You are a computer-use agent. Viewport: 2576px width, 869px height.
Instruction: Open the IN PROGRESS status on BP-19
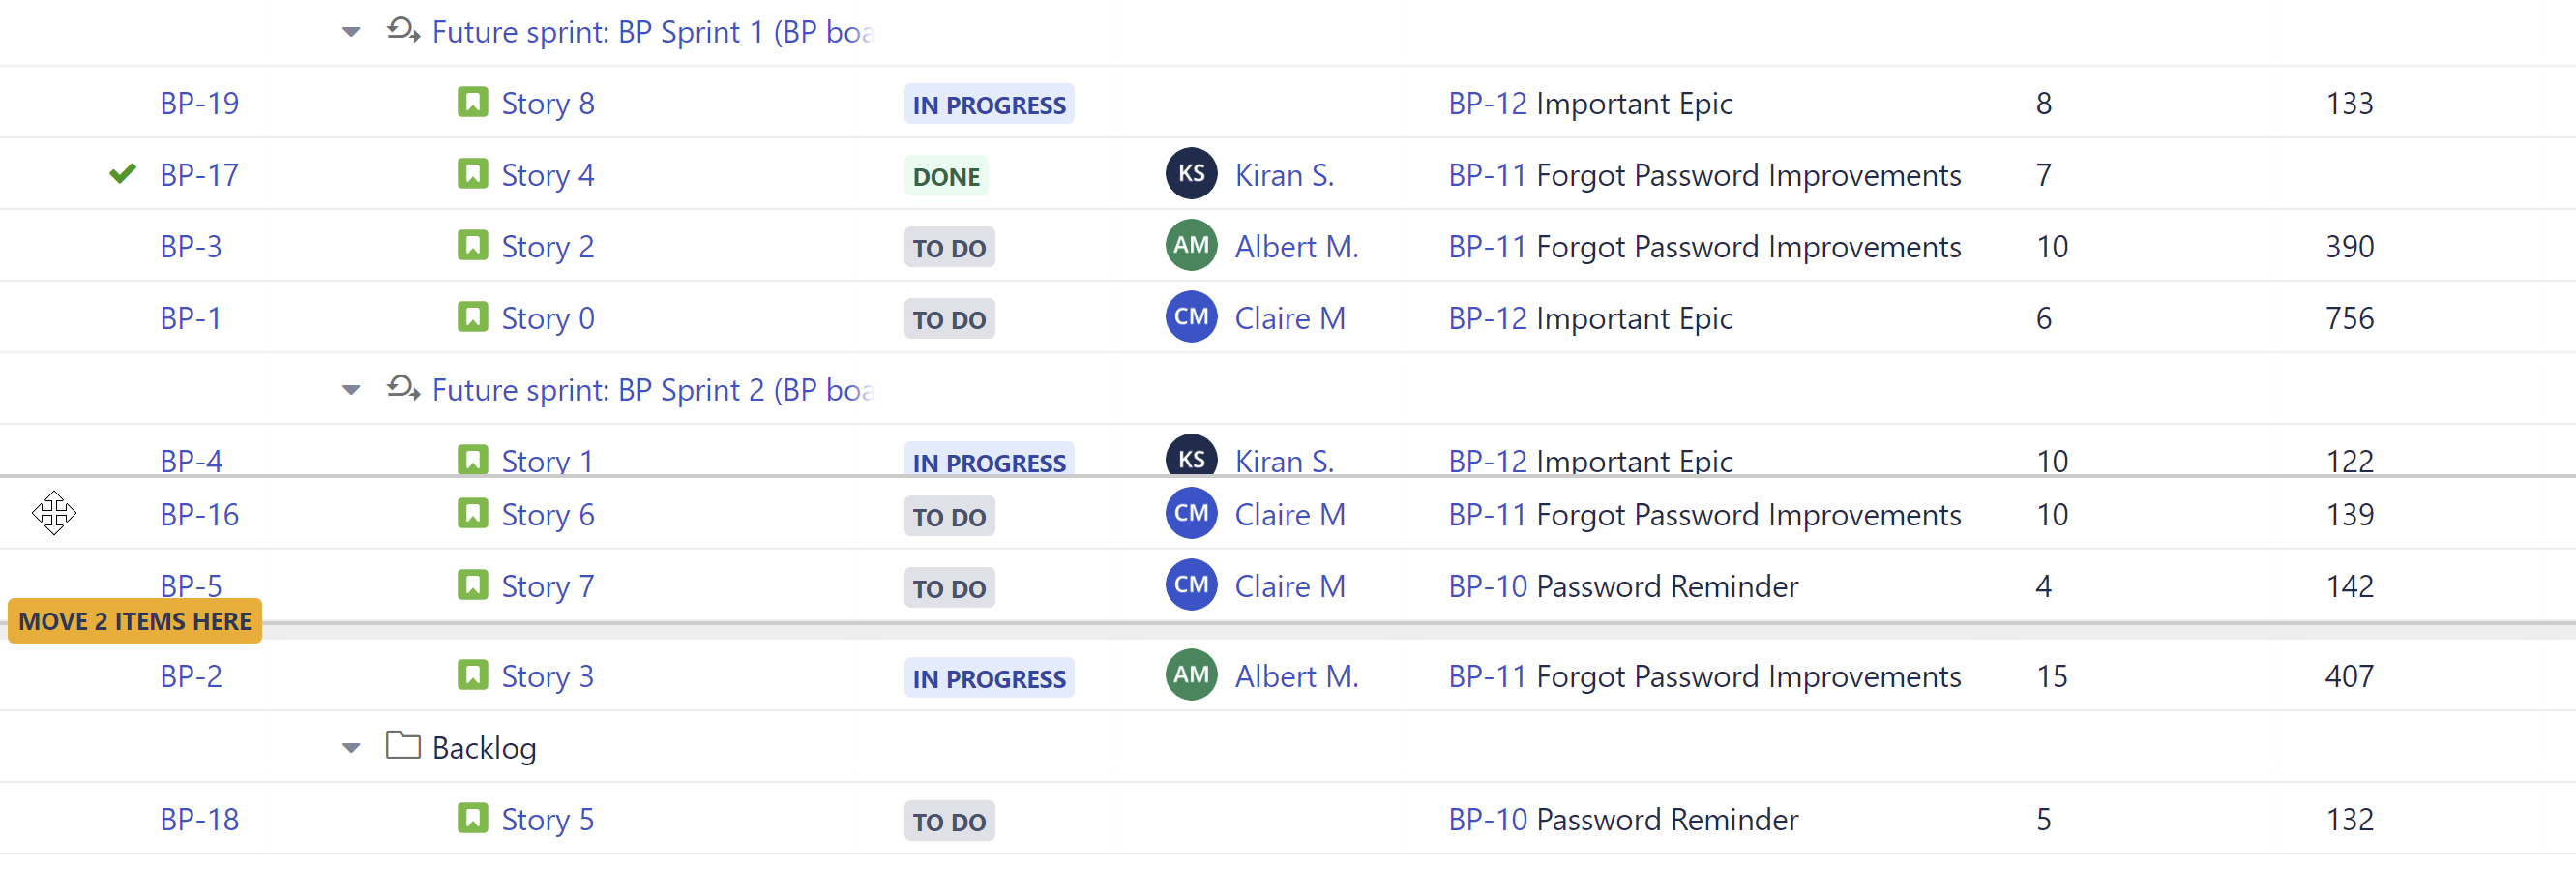[x=988, y=103]
